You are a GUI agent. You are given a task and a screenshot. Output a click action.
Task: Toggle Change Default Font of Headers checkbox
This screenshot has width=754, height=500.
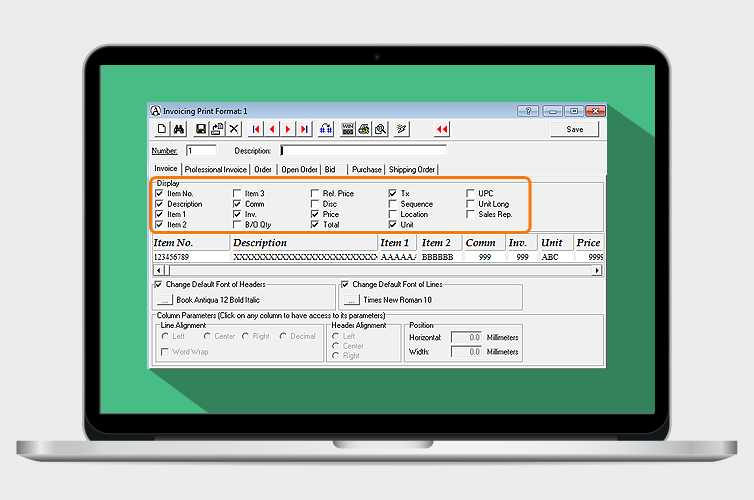pos(158,284)
